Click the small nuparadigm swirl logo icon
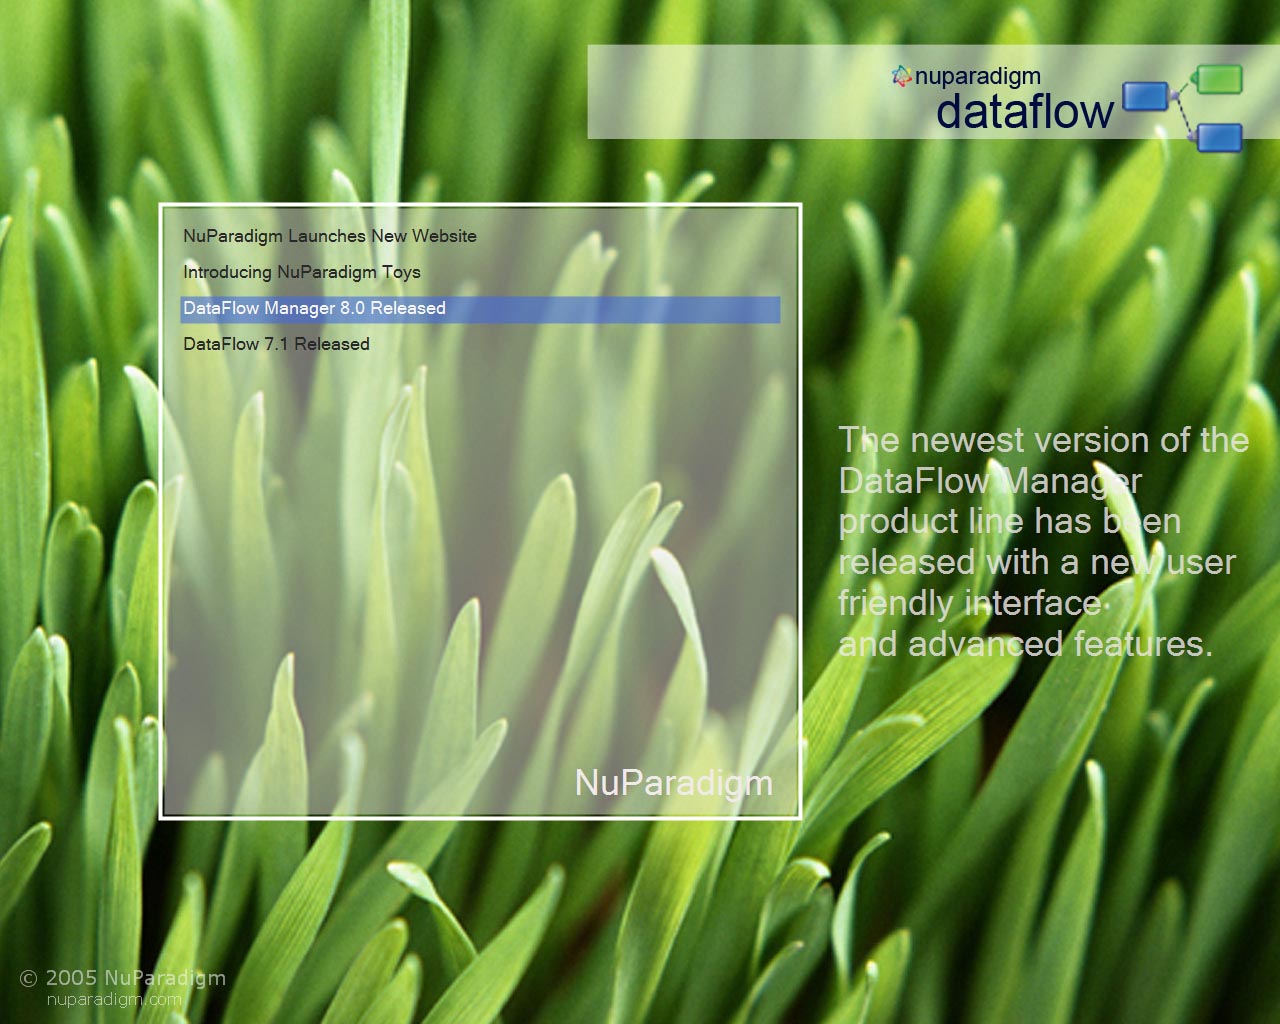This screenshot has width=1280, height=1024. click(901, 76)
